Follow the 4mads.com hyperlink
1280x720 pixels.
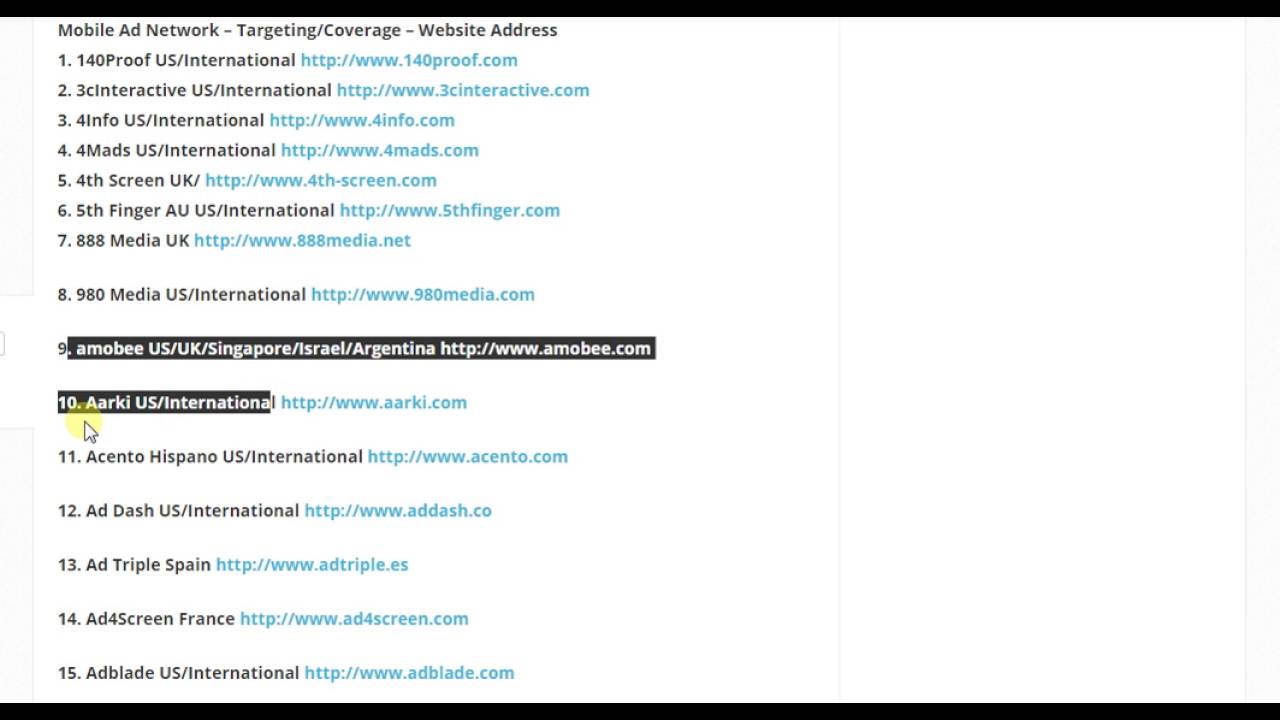(380, 150)
